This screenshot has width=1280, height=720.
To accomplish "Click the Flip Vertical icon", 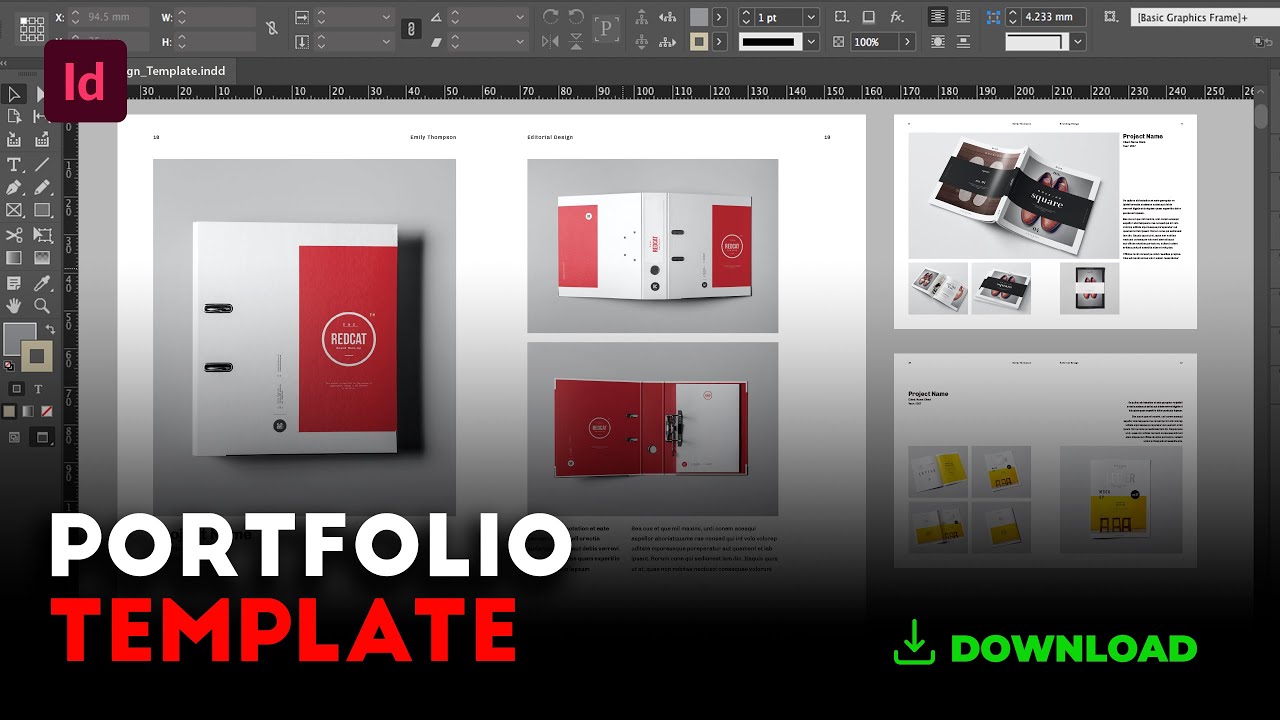I will (576, 42).
